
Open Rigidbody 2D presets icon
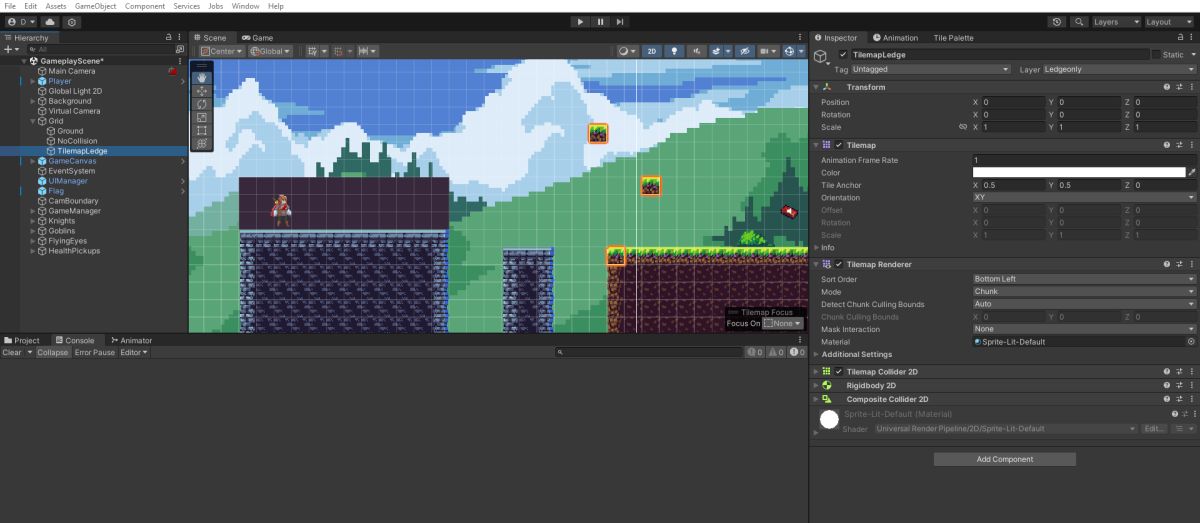[x=1178, y=385]
